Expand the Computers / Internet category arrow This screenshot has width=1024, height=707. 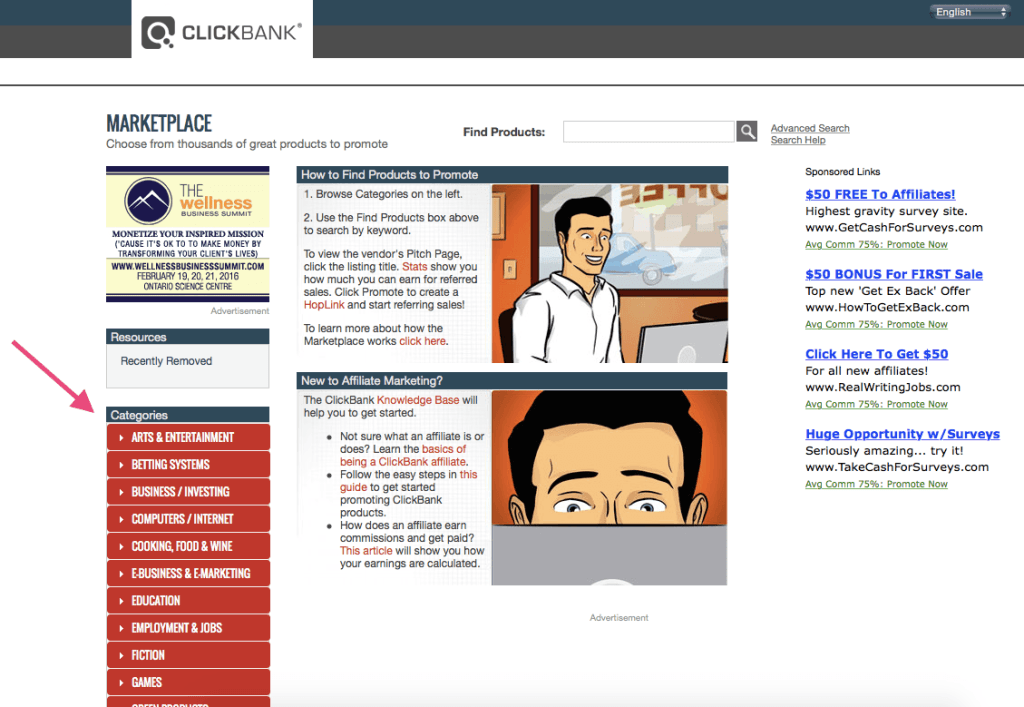coord(121,519)
